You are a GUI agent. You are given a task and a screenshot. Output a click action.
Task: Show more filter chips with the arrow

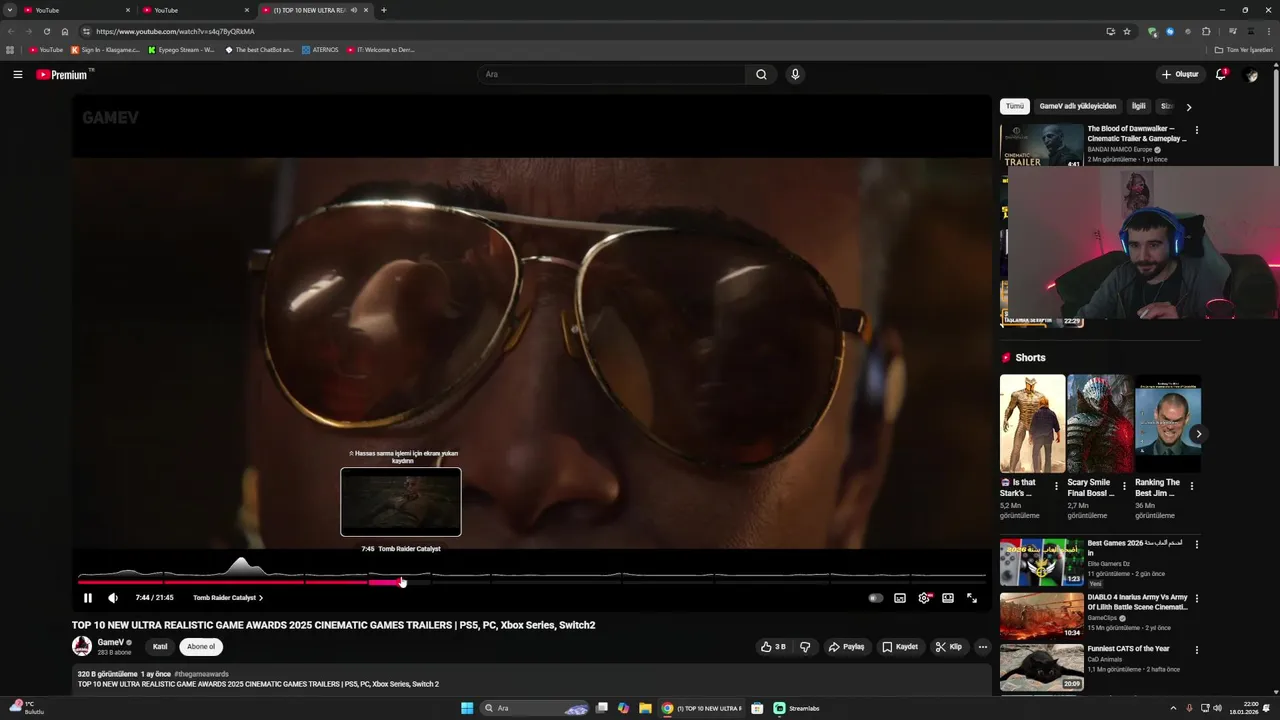1189,107
